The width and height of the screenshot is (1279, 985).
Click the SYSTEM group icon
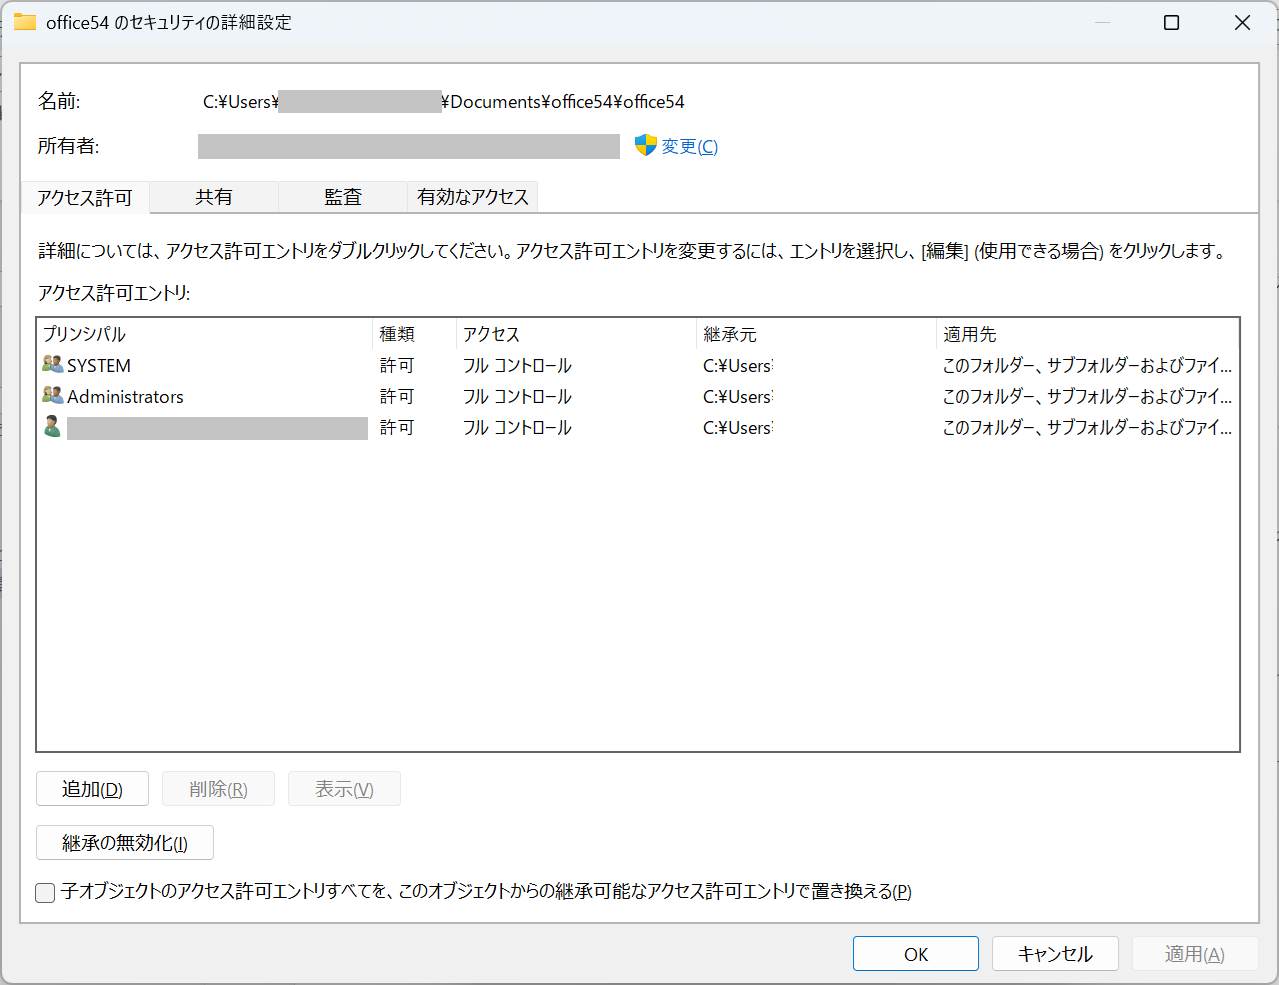point(52,364)
